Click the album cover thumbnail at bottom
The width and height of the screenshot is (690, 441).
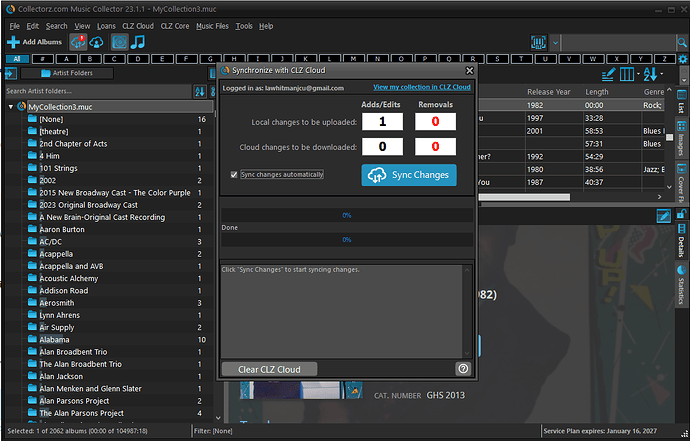(301, 390)
